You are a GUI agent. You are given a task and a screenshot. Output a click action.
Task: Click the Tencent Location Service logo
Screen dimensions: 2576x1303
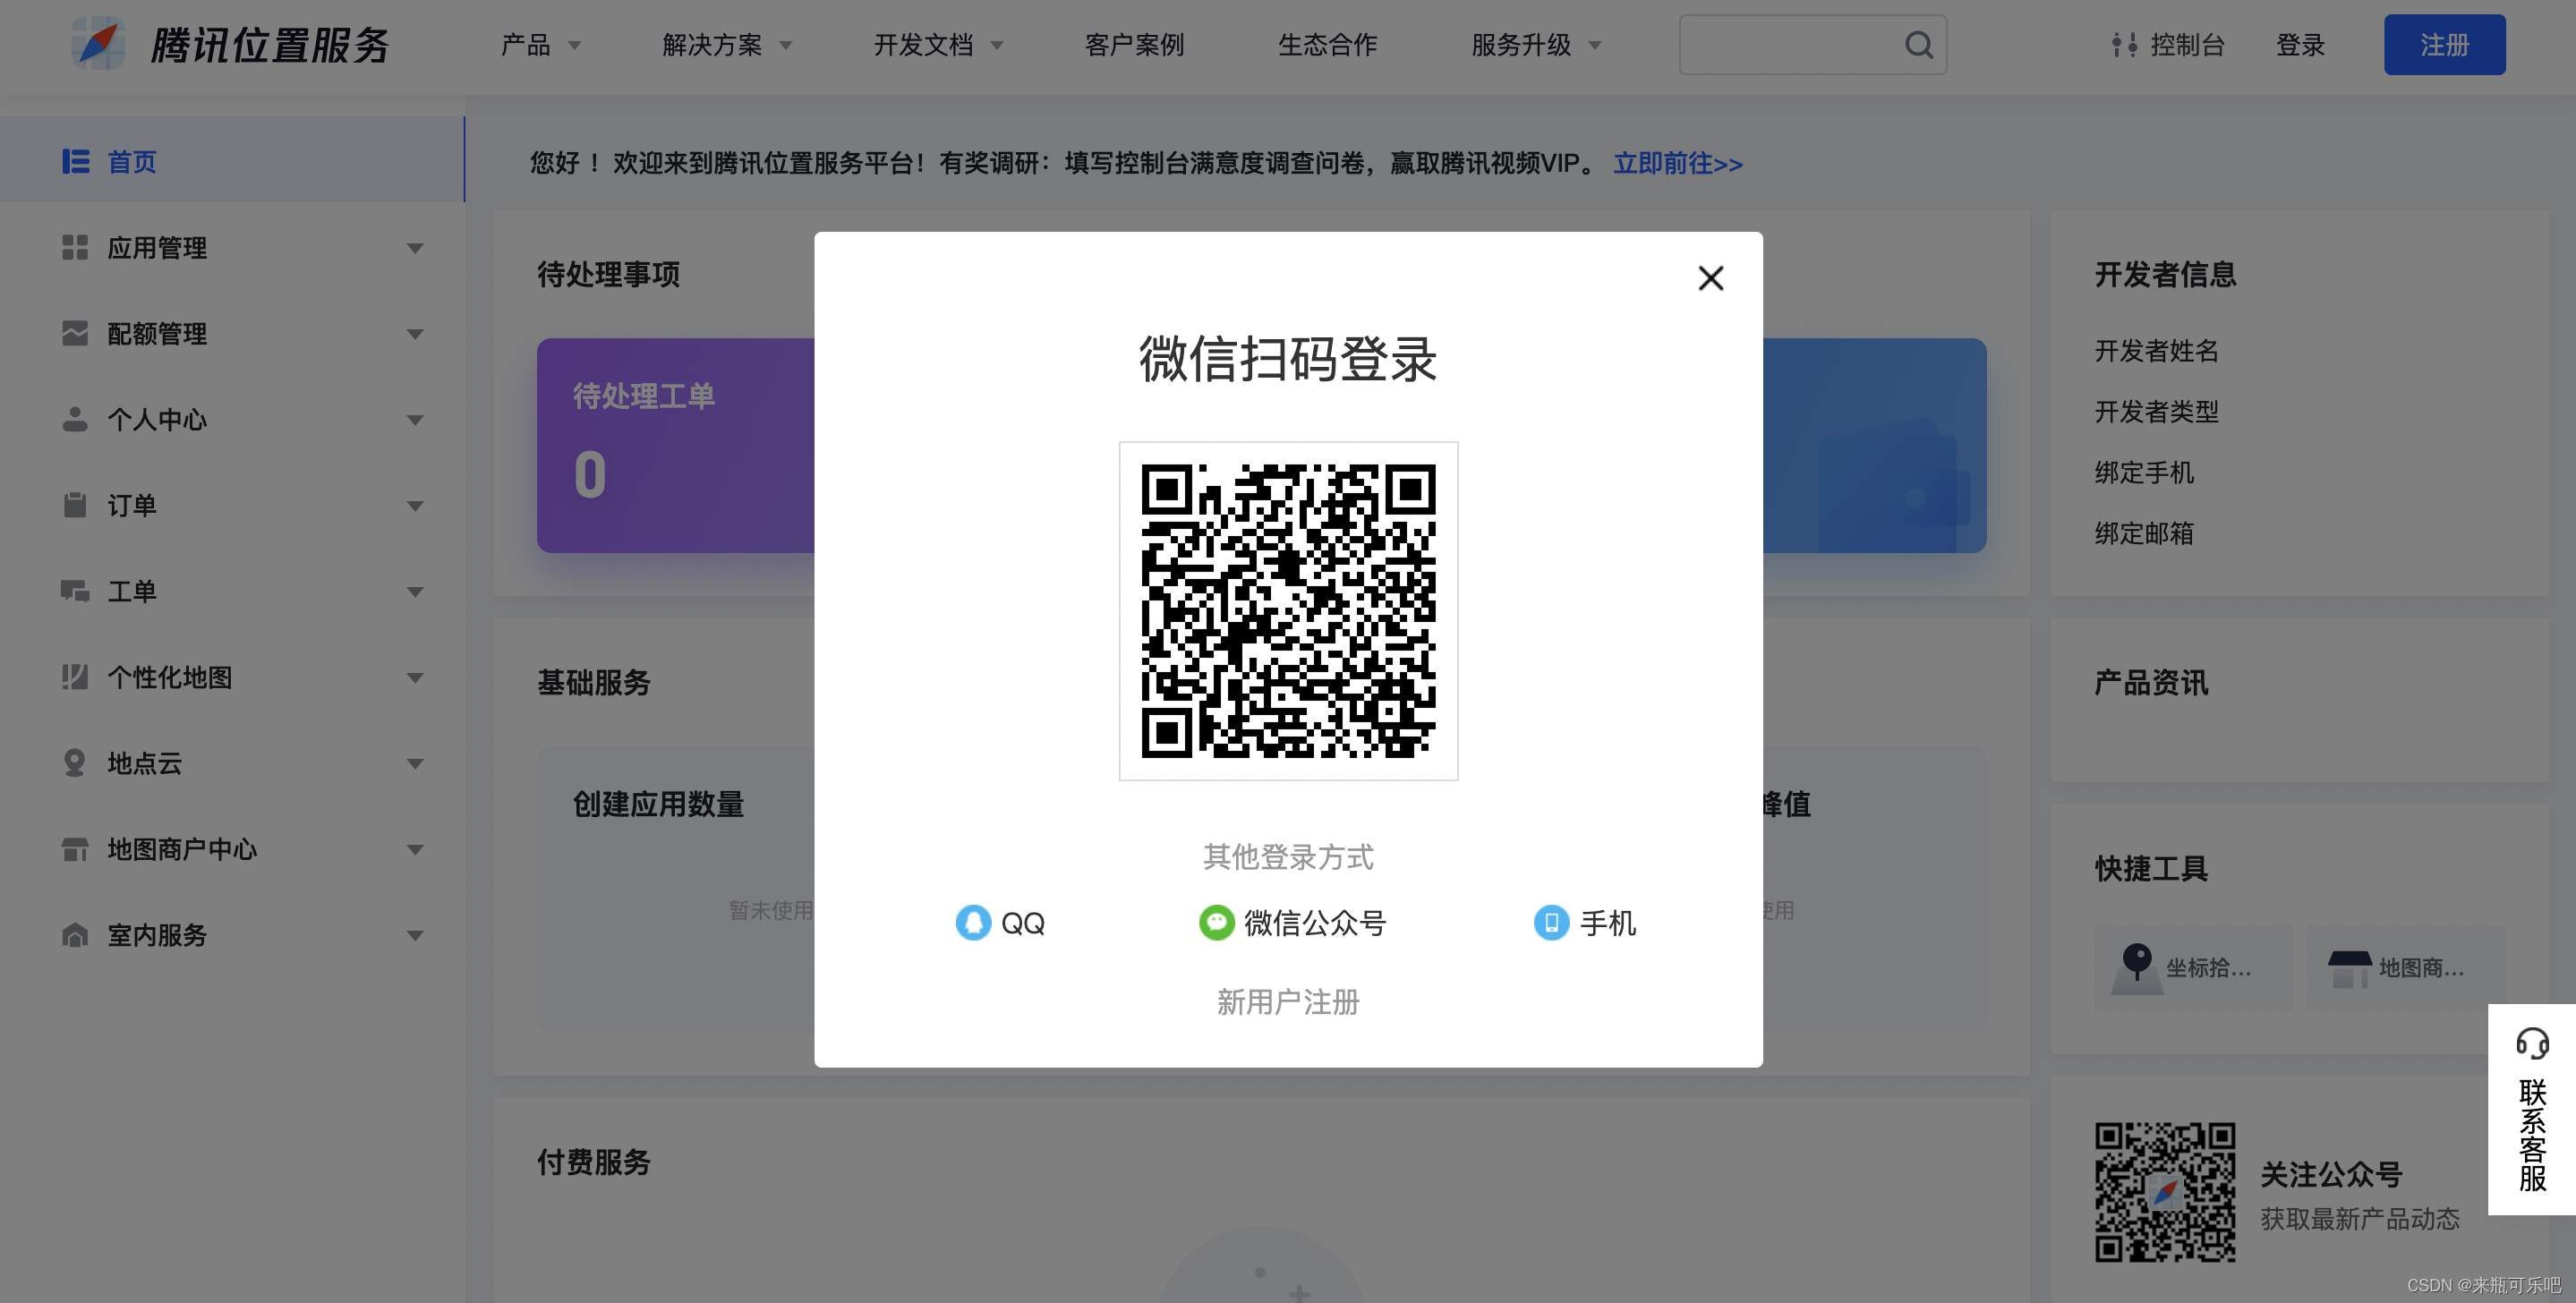point(99,44)
